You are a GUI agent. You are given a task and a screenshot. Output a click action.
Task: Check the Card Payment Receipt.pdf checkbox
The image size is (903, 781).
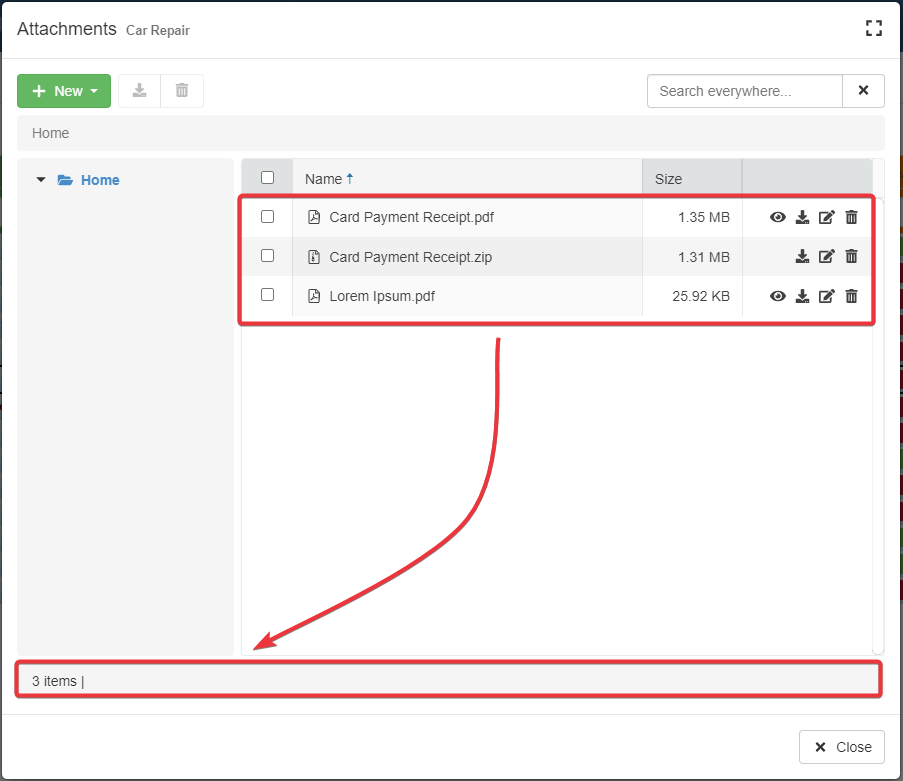click(x=267, y=216)
